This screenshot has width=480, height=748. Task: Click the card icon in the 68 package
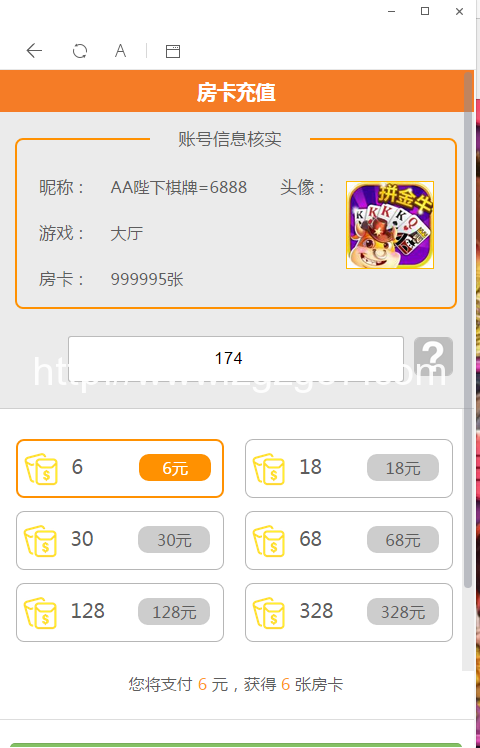pyautogui.click(x=269, y=540)
